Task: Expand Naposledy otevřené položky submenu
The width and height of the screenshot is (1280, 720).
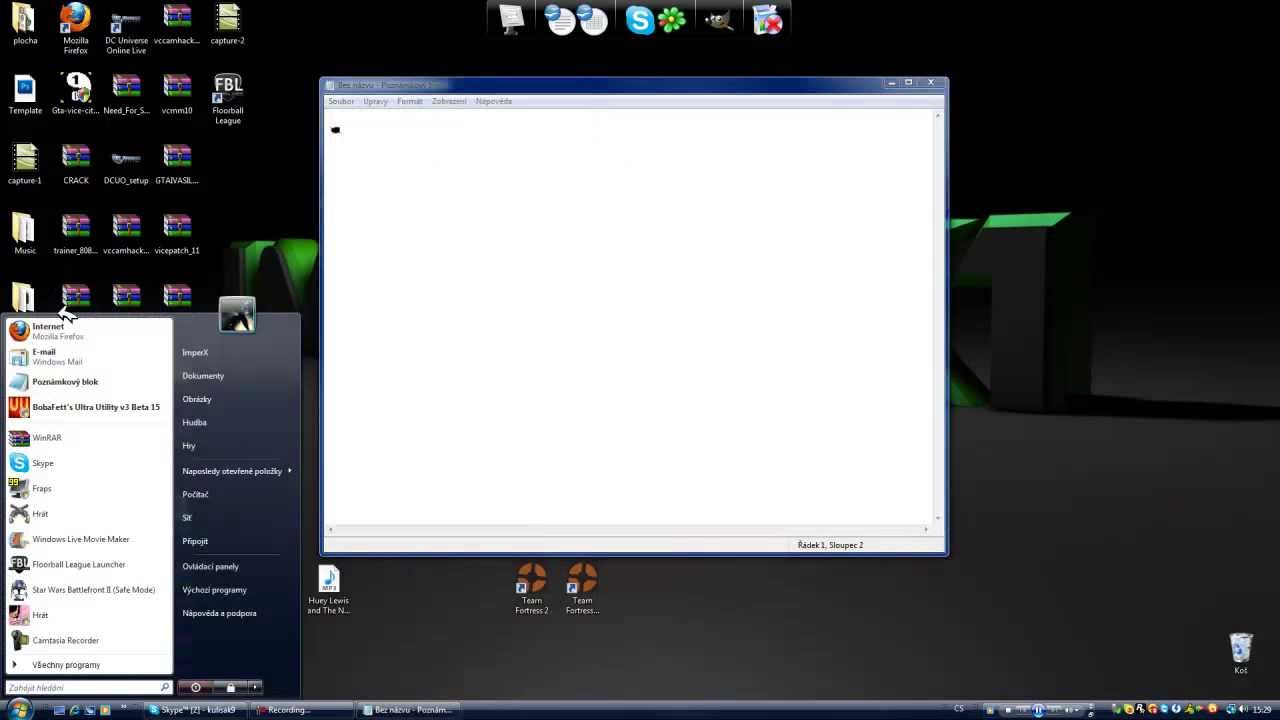Action: (x=237, y=471)
